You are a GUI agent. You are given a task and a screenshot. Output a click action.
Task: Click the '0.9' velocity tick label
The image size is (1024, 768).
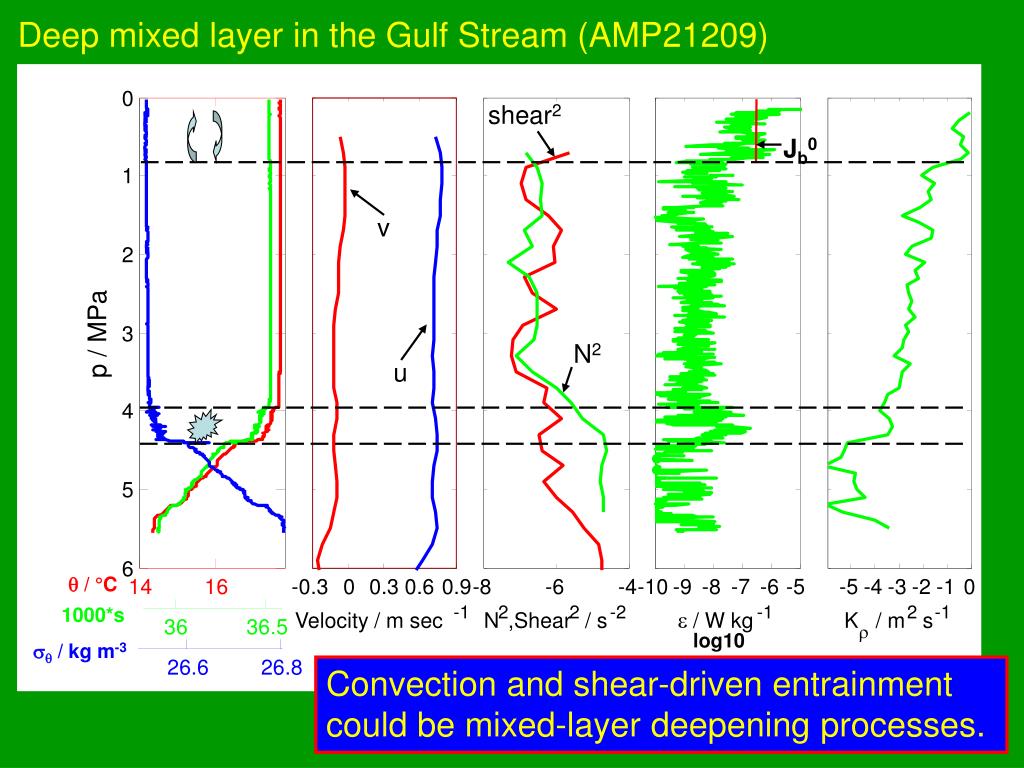click(456, 586)
